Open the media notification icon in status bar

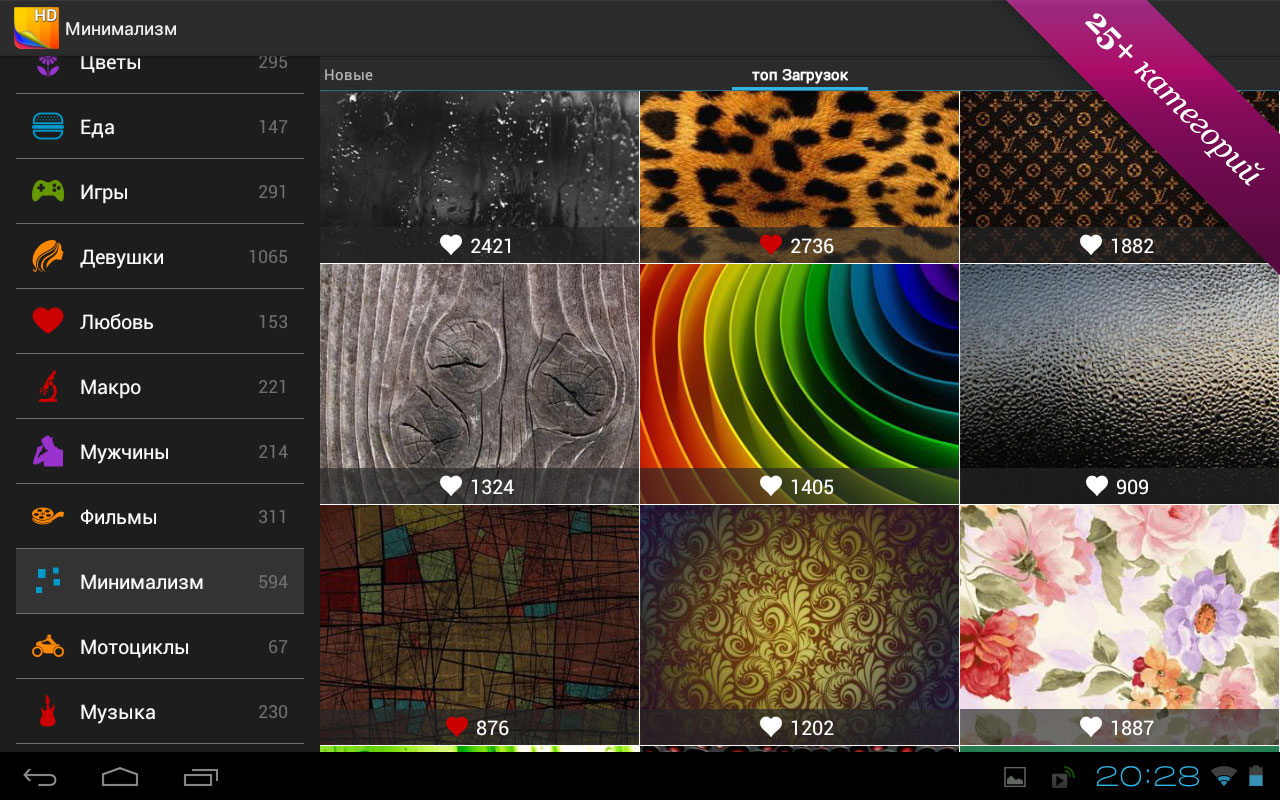tap(1062, 777)
